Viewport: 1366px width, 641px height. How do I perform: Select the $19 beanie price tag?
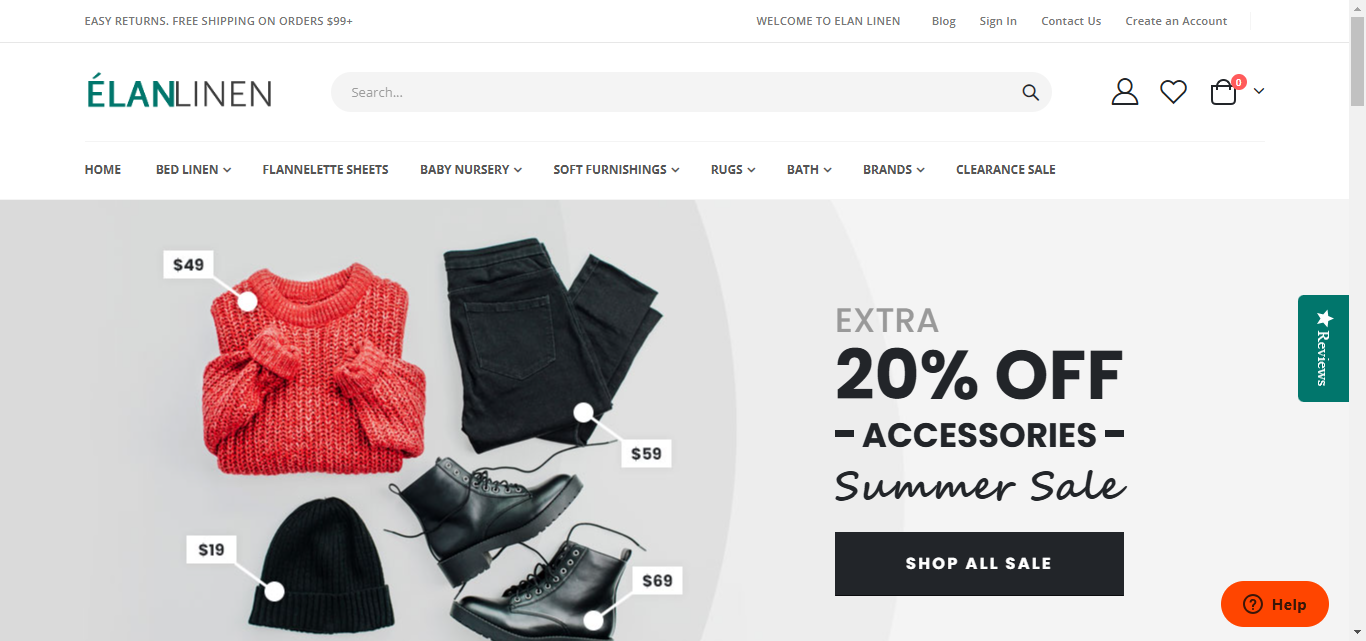(x=211, y=549)
